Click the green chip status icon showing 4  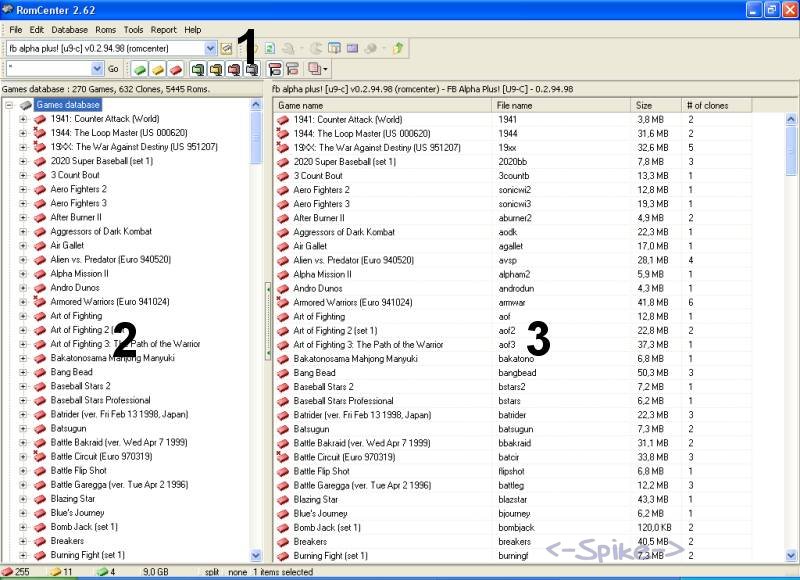103,572
